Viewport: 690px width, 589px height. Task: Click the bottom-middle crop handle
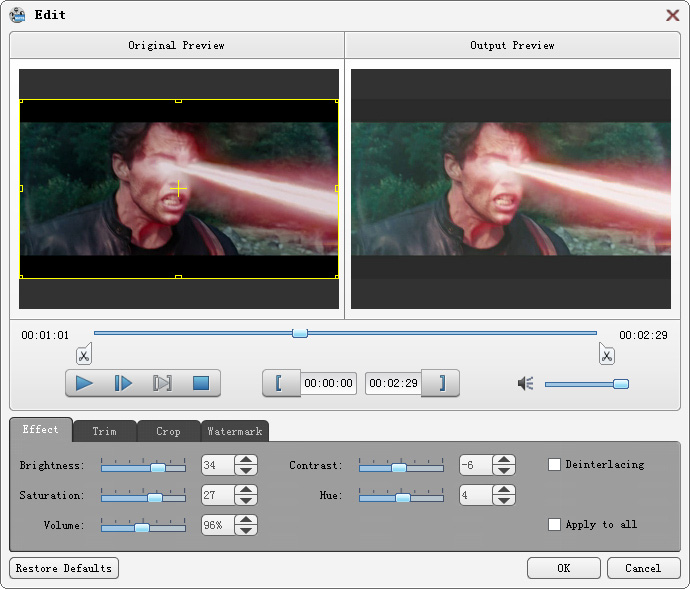[178, 277]
